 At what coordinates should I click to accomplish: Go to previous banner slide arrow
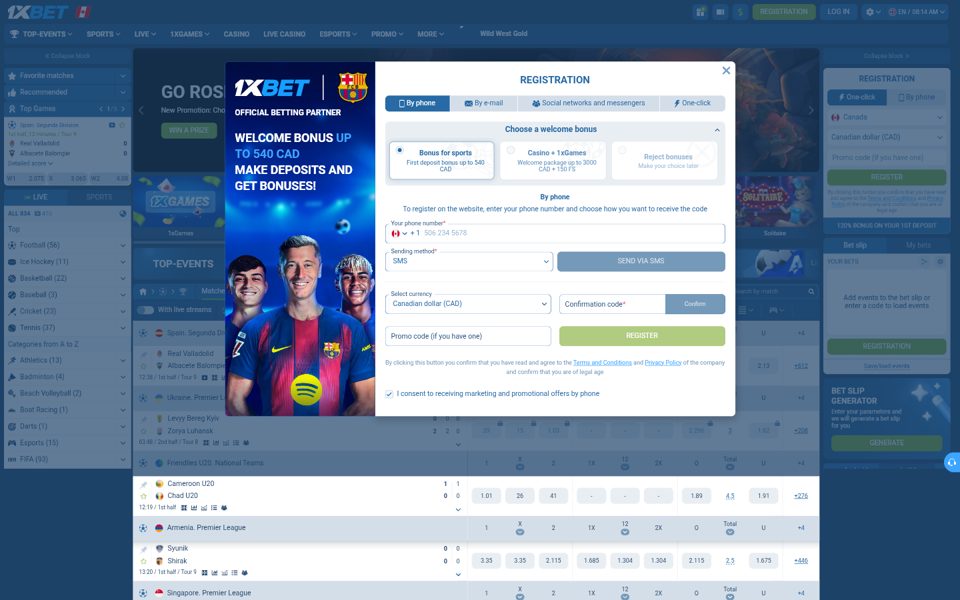pos(141,111)
